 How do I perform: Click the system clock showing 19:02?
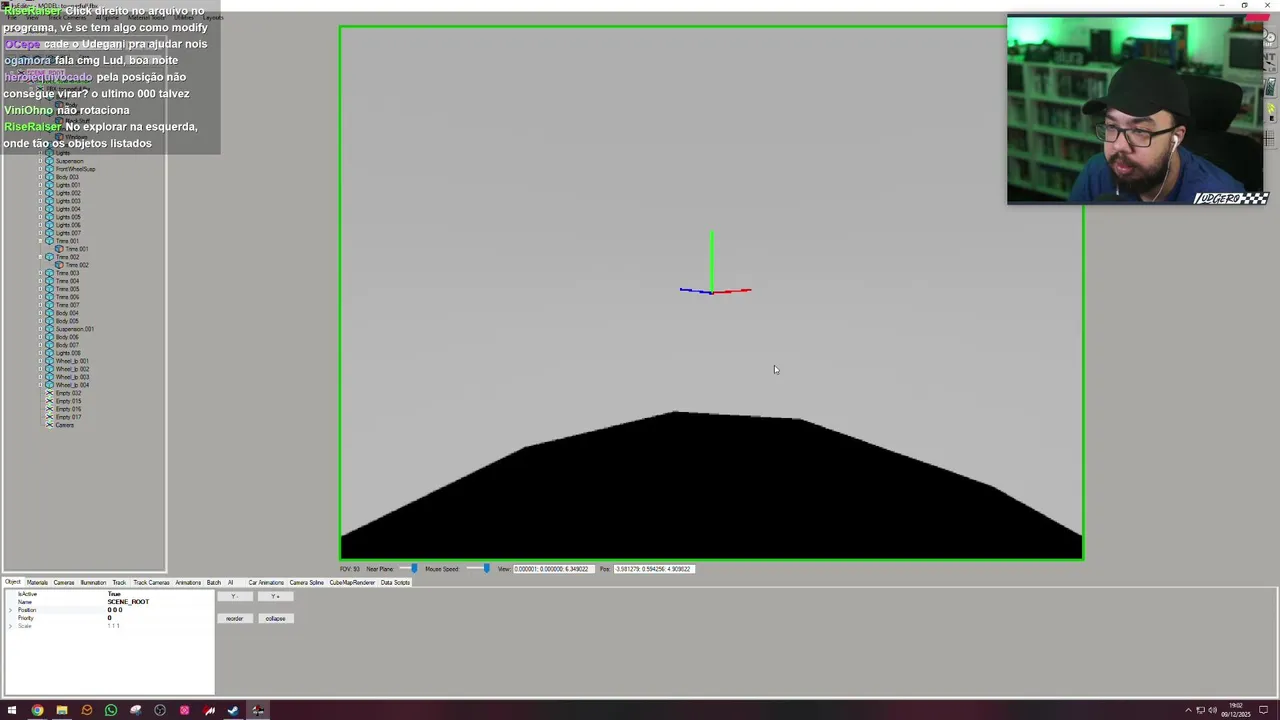click(1235, 706)
